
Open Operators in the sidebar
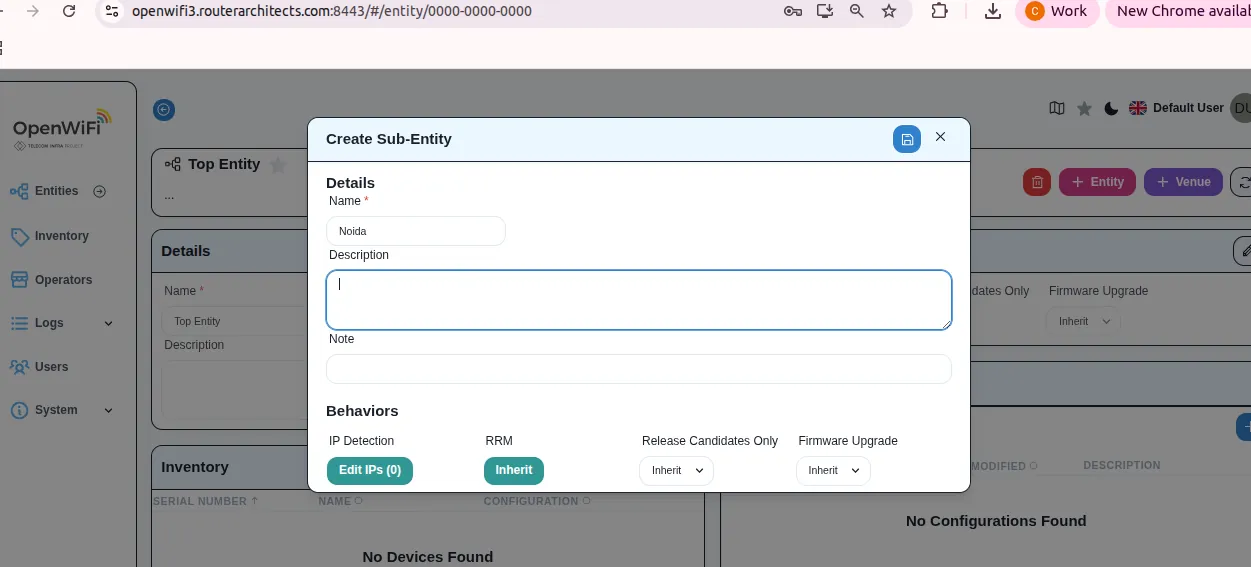[63, 280]
